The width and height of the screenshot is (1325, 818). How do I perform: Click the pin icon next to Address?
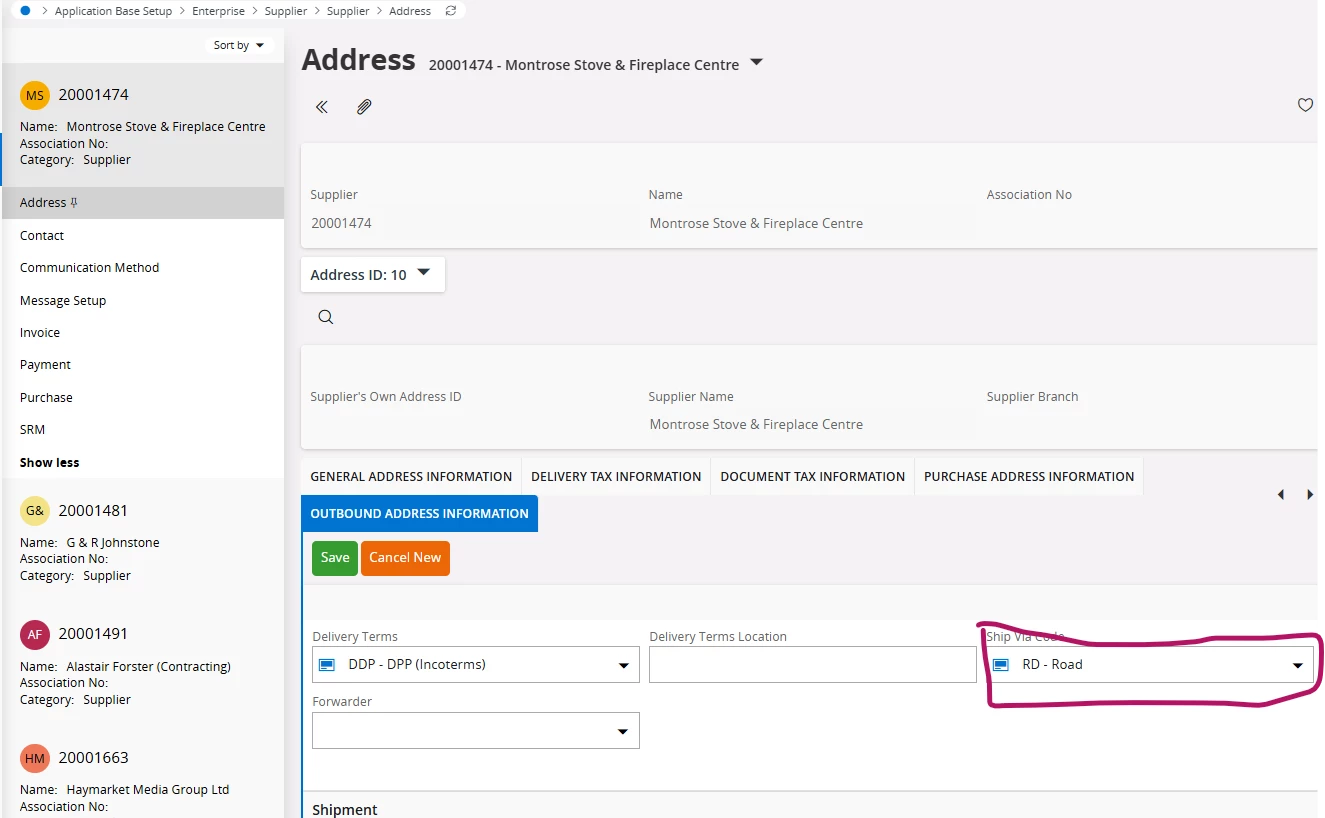(x=74, y=203)
